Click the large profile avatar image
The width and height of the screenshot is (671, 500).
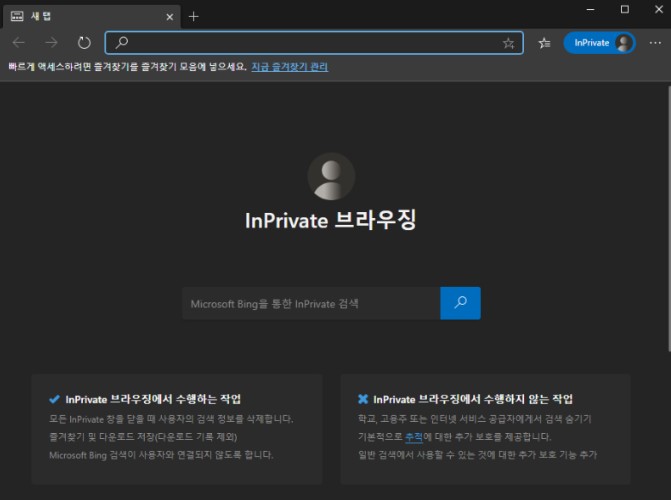click(331, 176)
